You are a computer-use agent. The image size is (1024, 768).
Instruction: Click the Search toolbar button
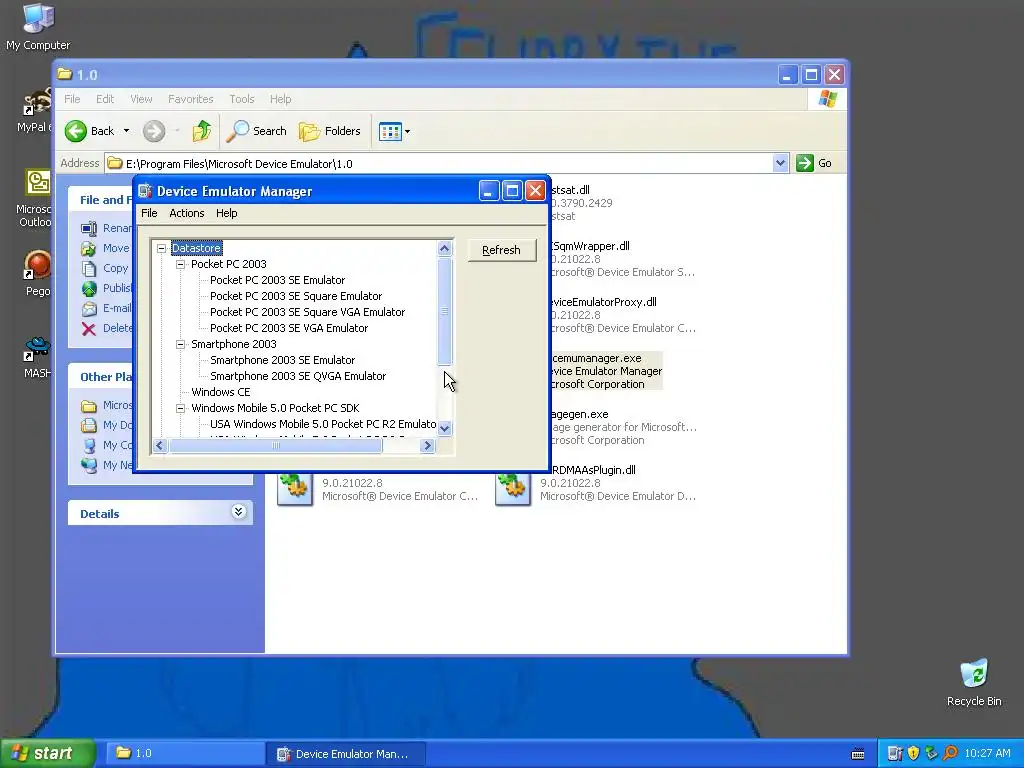click(257, 131)
